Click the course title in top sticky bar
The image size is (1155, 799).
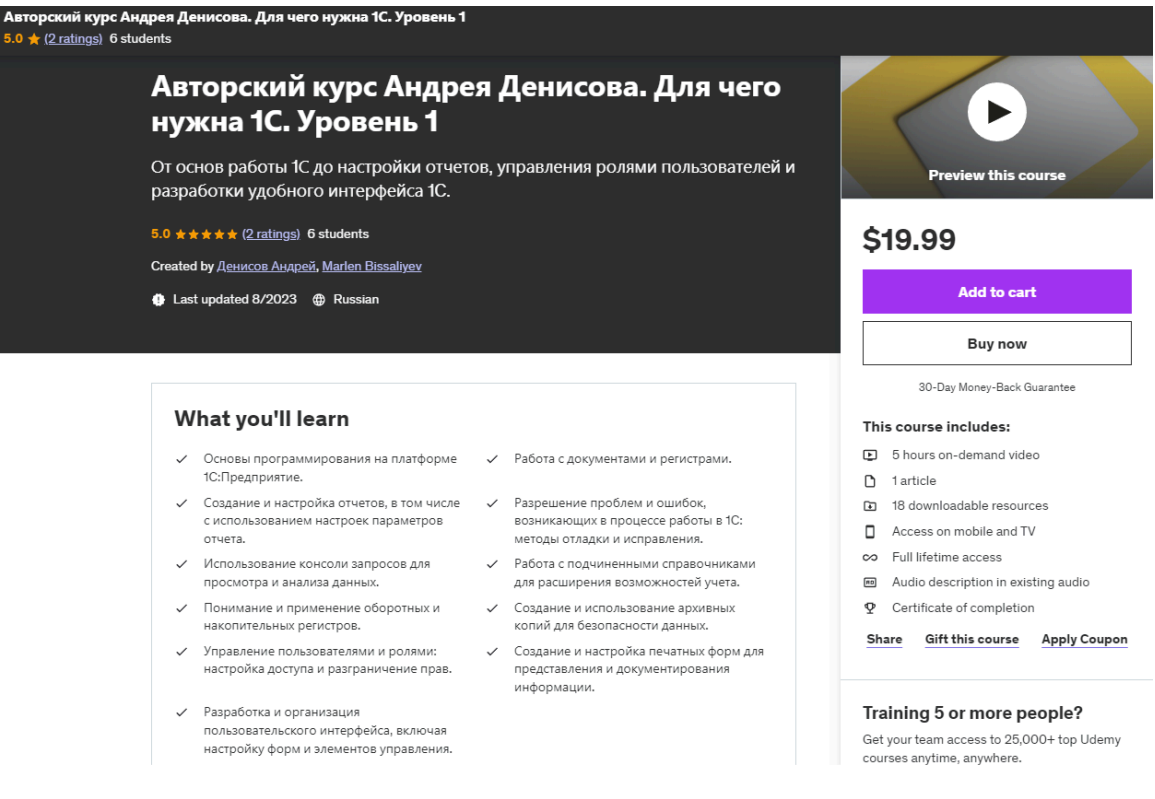(x=234, y=17)
